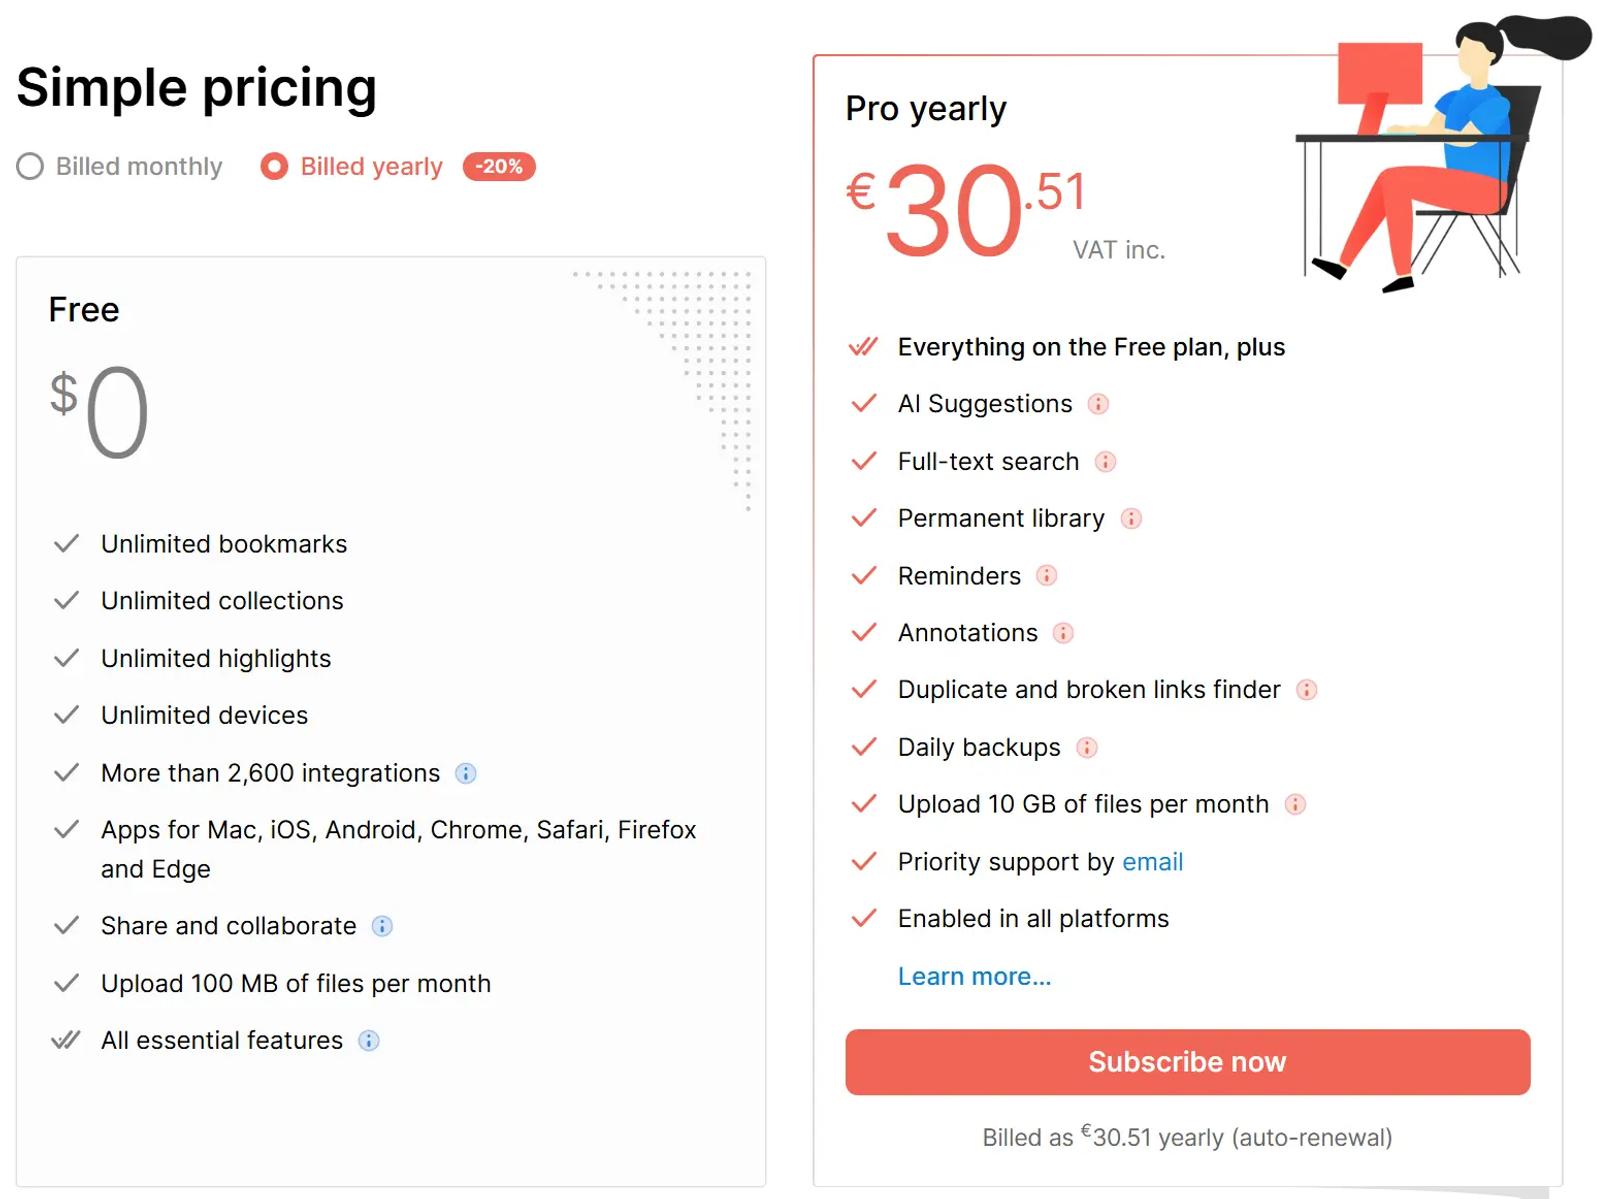Click the Free plan heading
Viewport: 1600px width, 1199px height.
coord(84,310)
